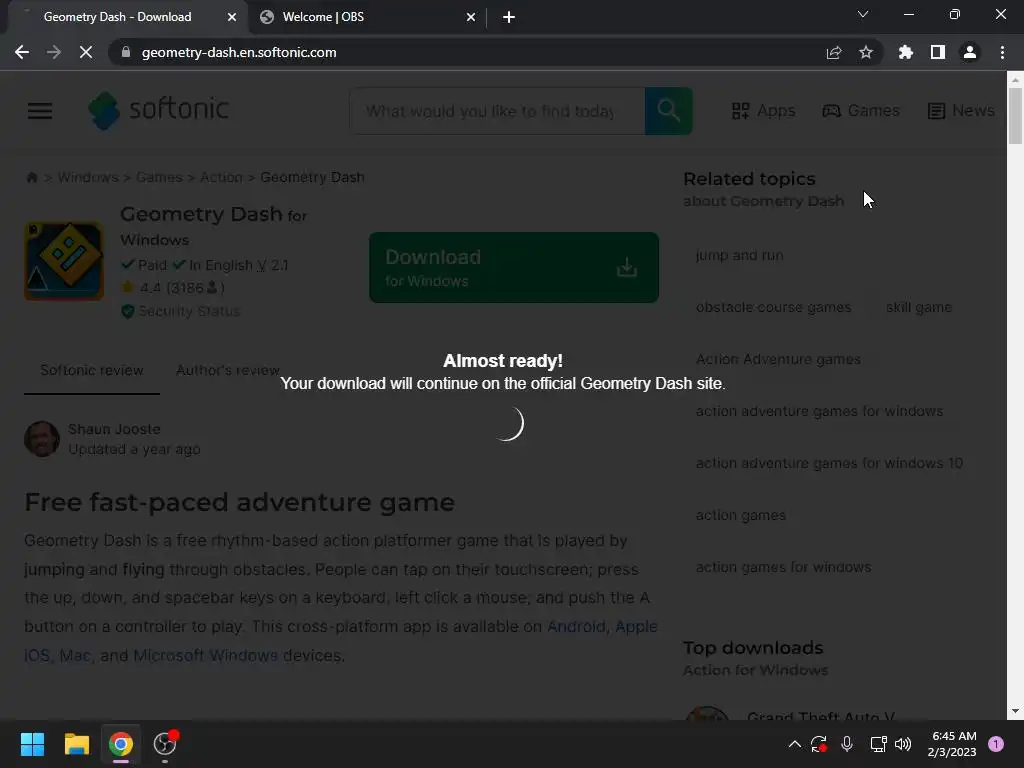The height and width of the screenshot is (768, 1024).
Task: Click the microphone tray icon
Action: coord(847,744)
